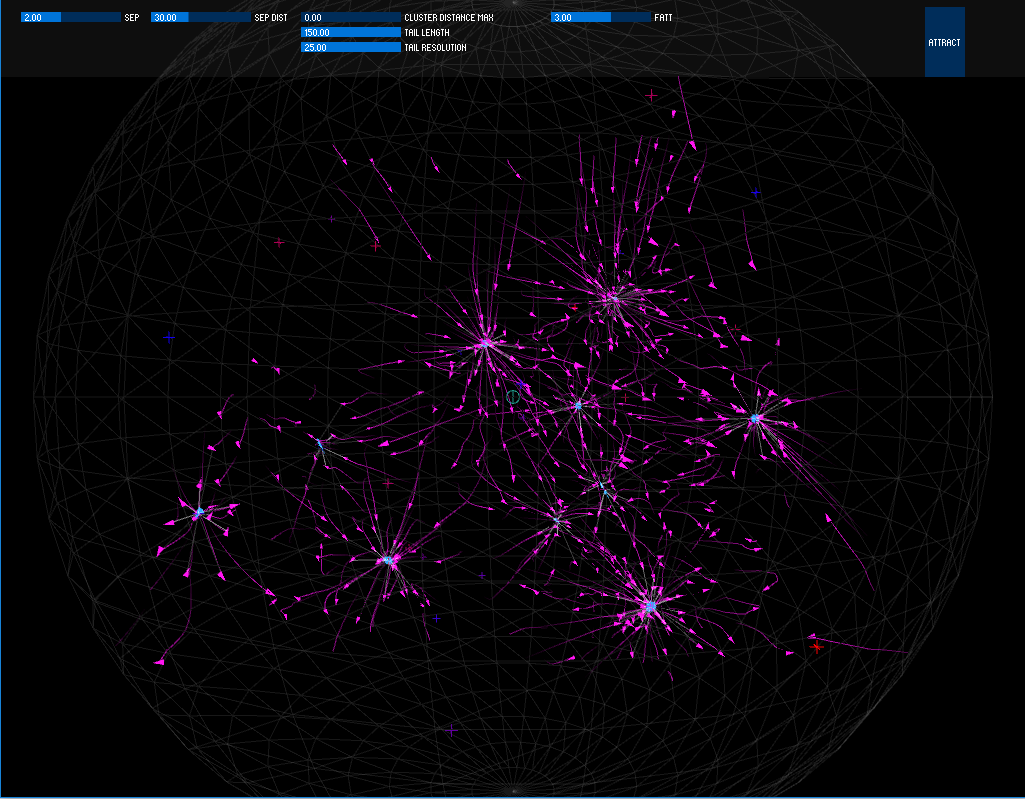This screenshot has height=799, width=1025.
Task: Click the SEP value readout field
Action: tap(35, 16)
